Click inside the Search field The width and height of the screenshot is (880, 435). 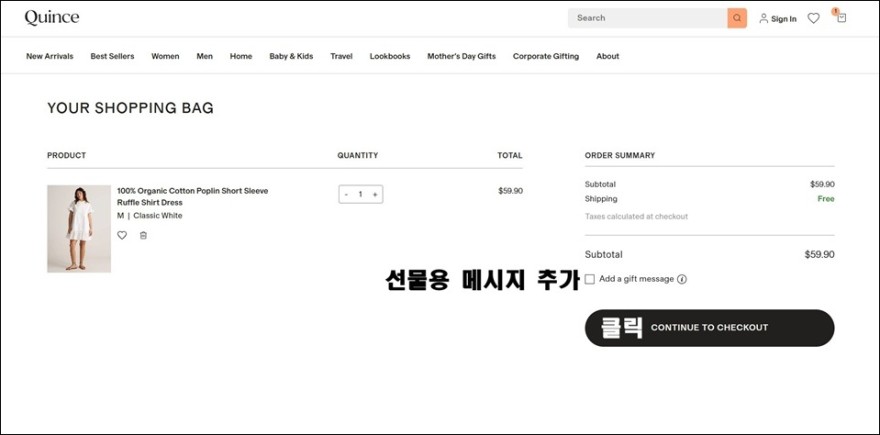[648, 18]
